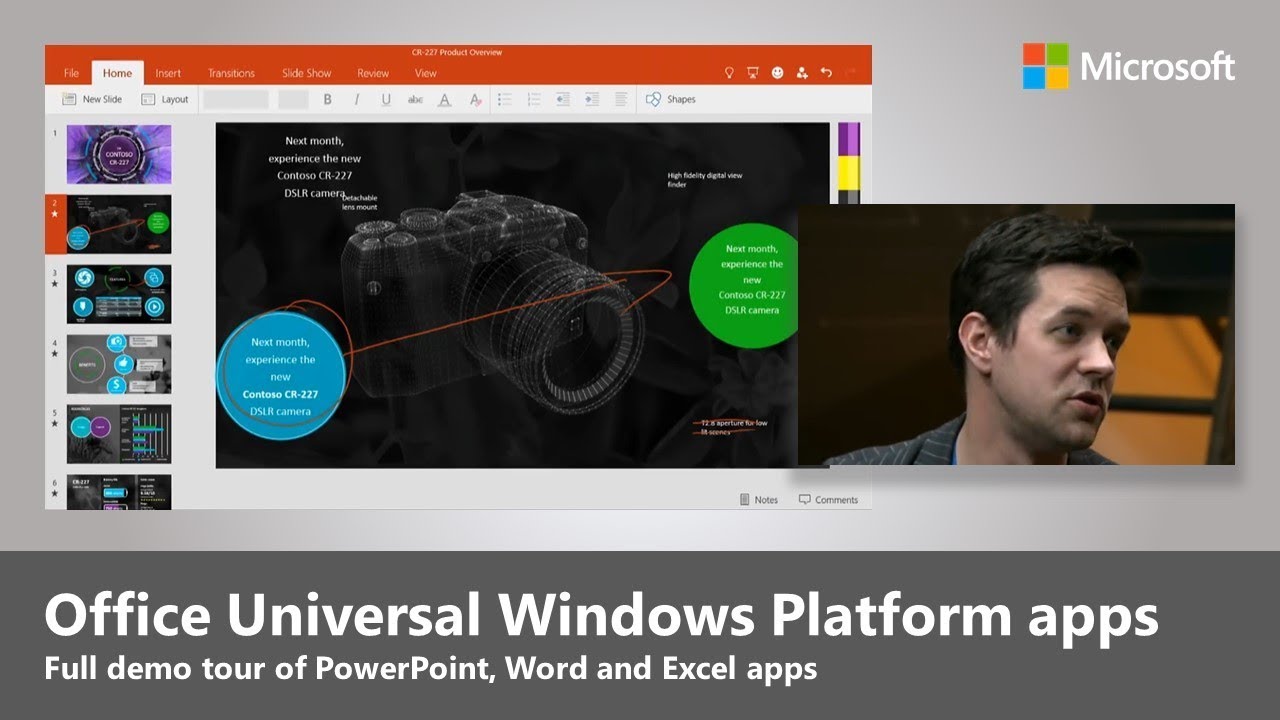This screenshot has width=1280, height=720.
Task: Select the slide 2 thumbnail
Action: tap(119, 224)
